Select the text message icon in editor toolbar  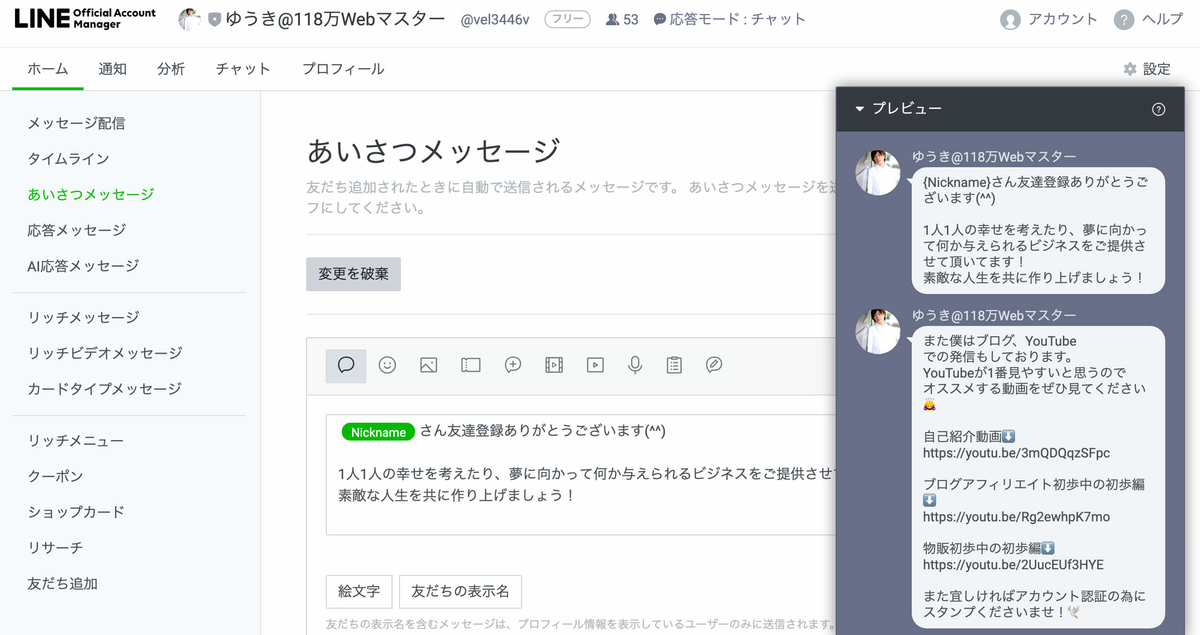pos(346,365)
